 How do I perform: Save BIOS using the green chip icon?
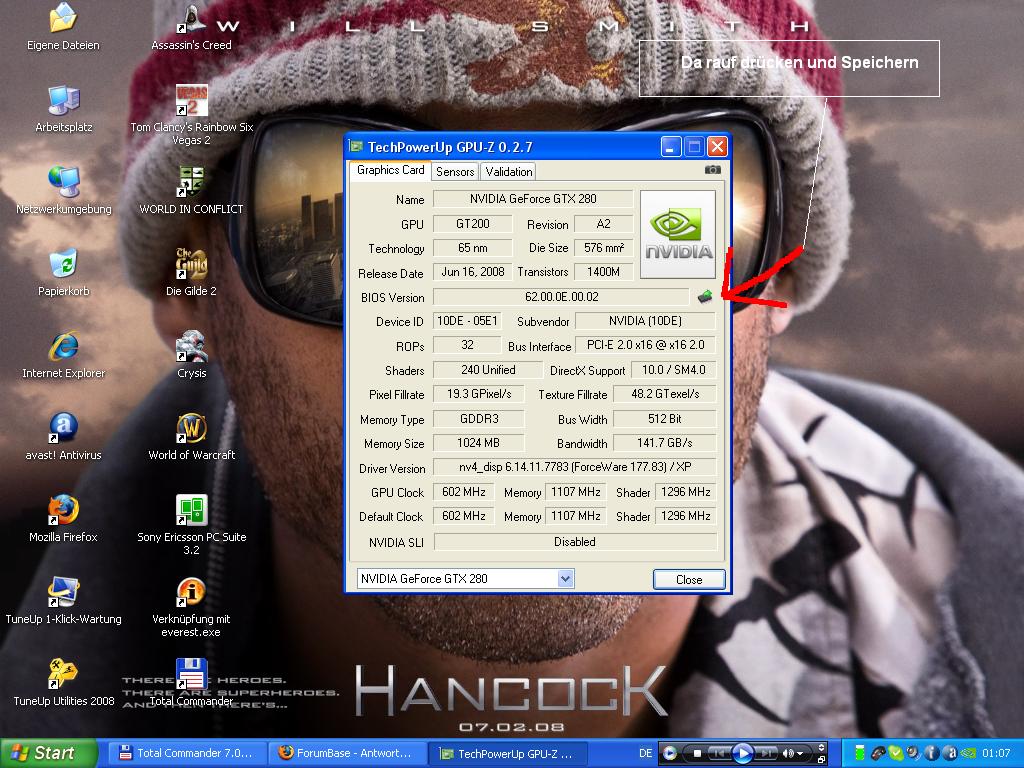(704, 297)
